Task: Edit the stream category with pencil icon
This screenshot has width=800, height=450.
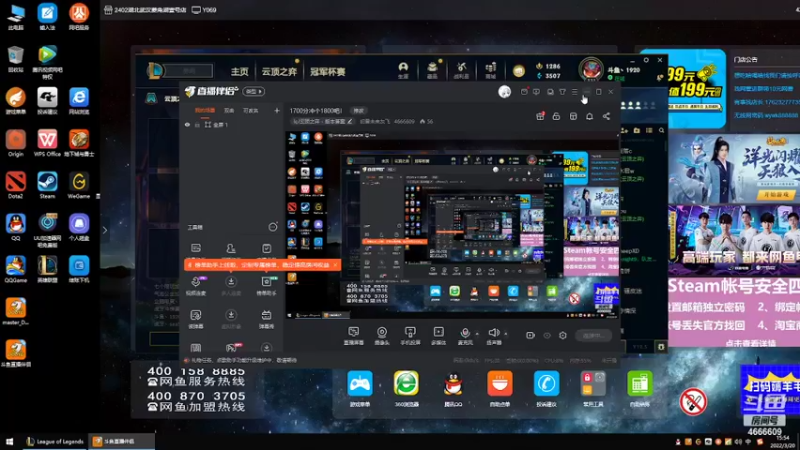Action: click(x=350, y=121)
